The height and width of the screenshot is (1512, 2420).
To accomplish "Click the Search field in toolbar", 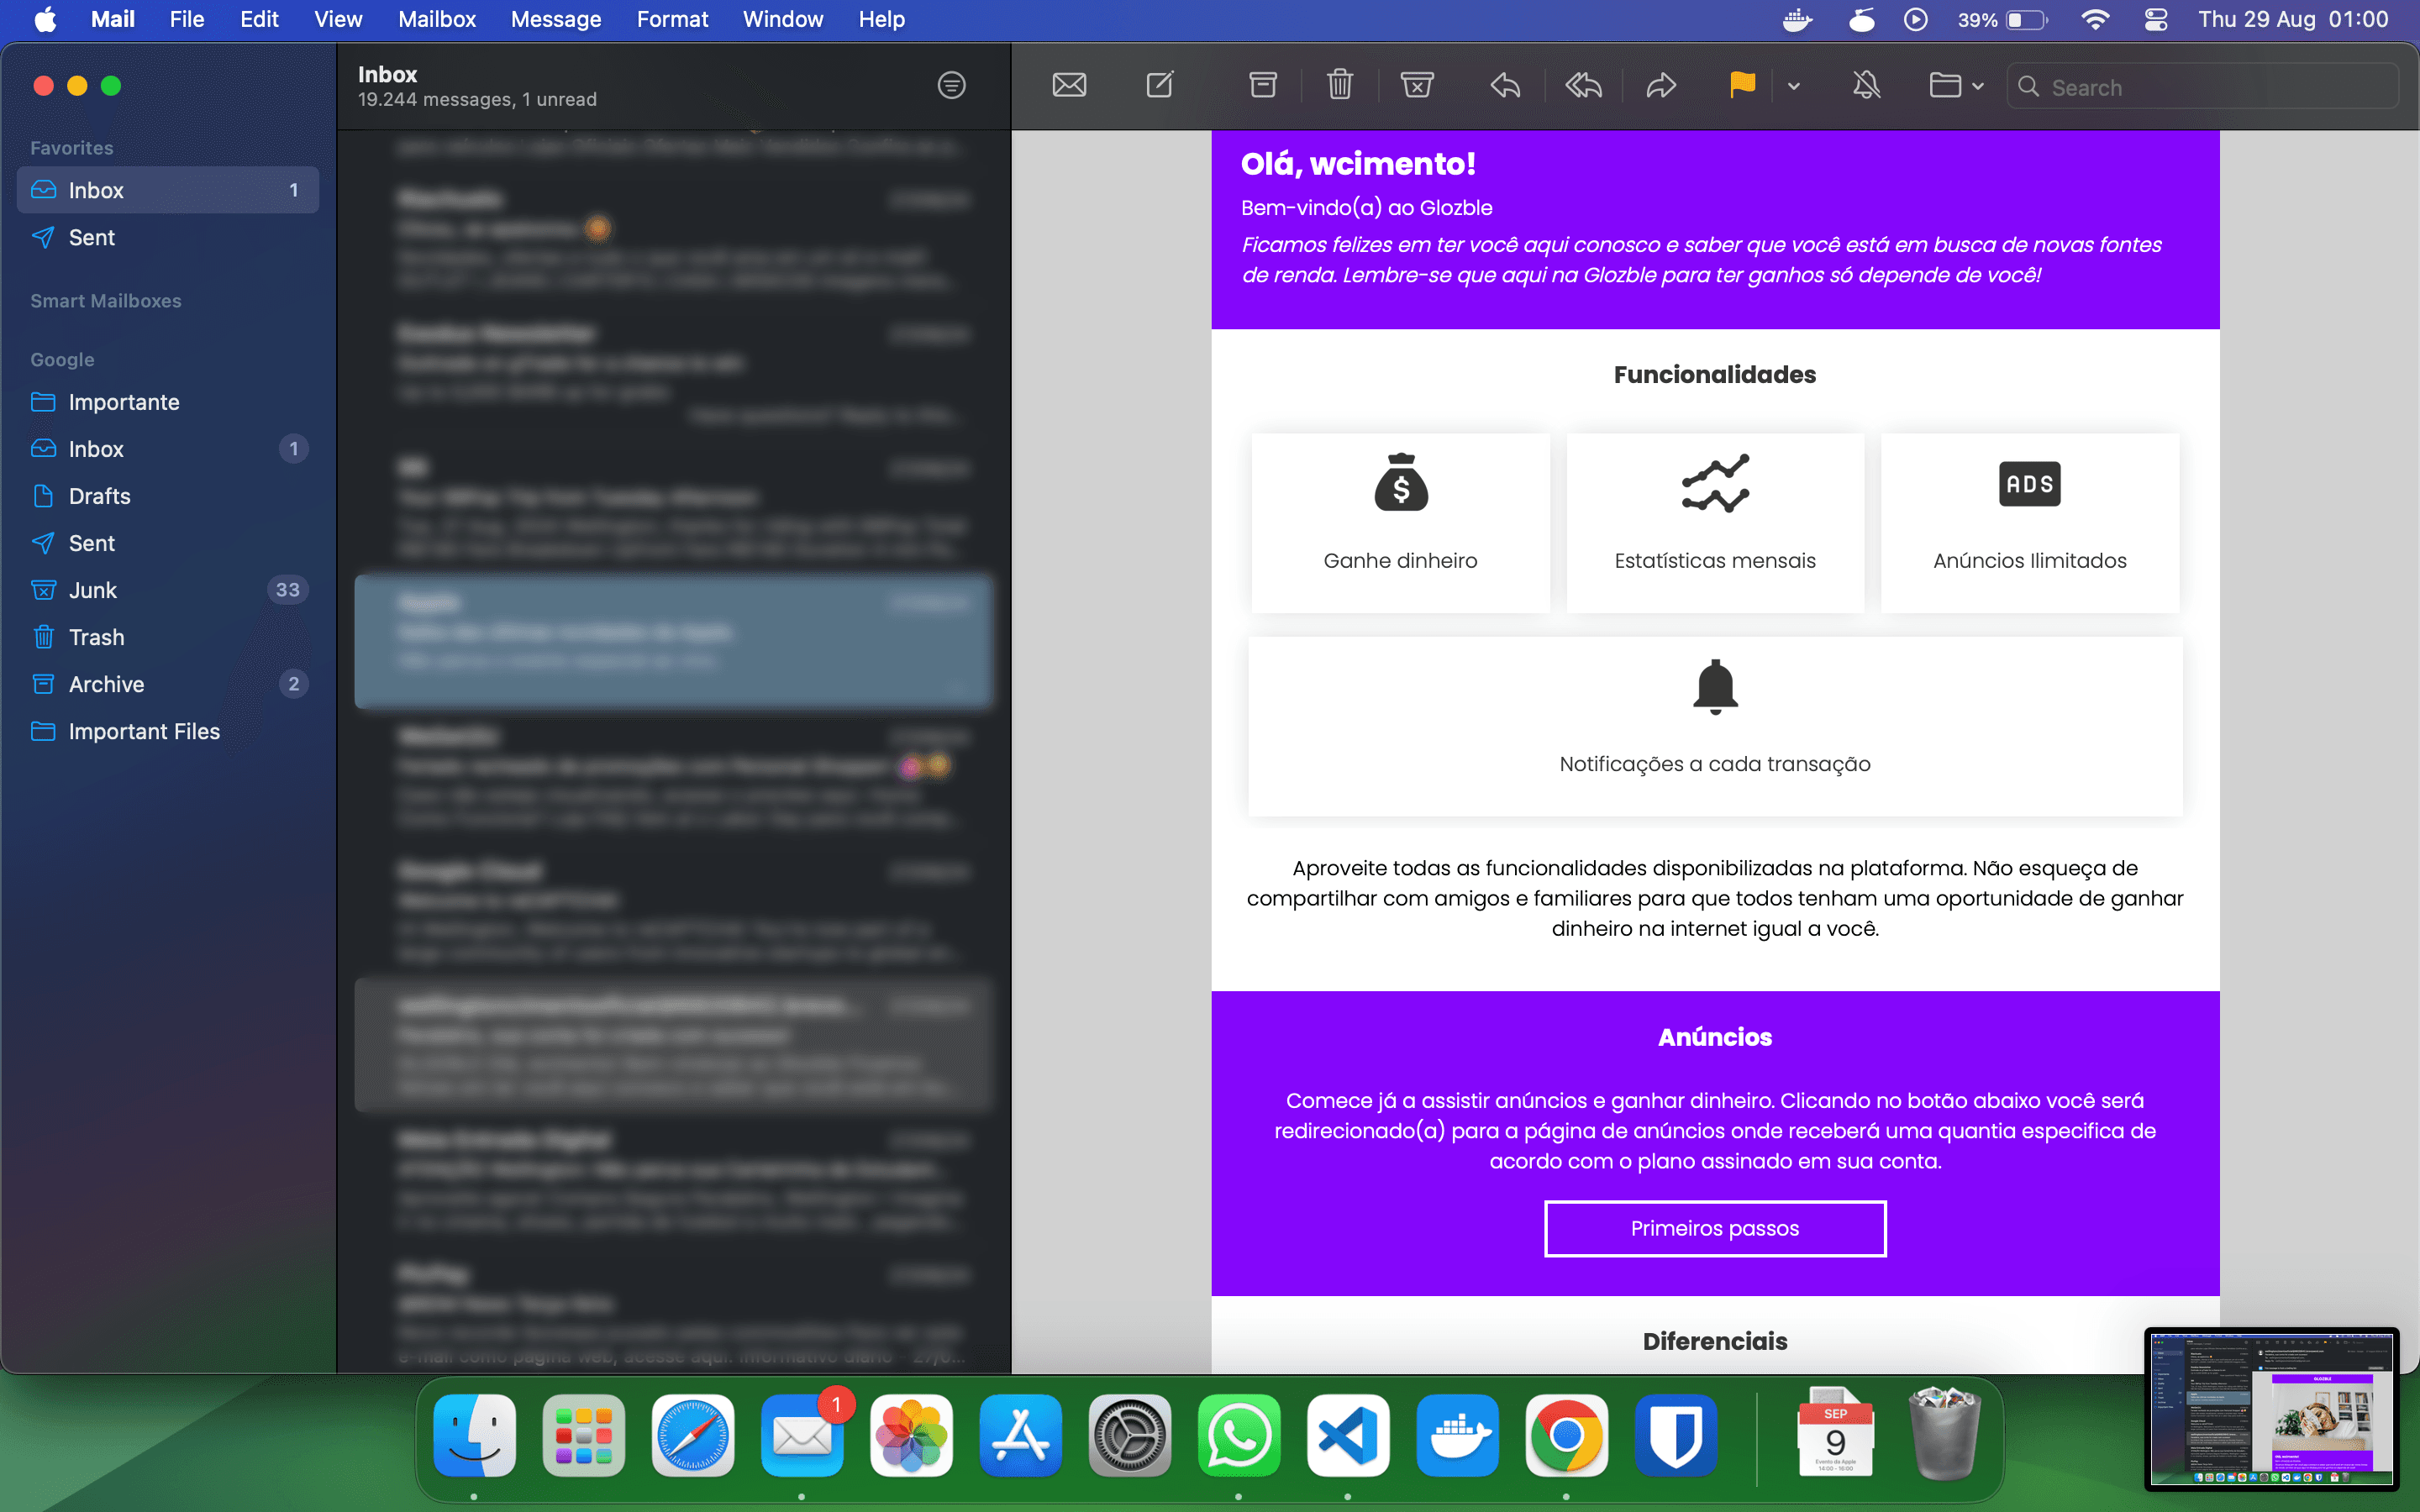I will click(x=2202, y=87).
